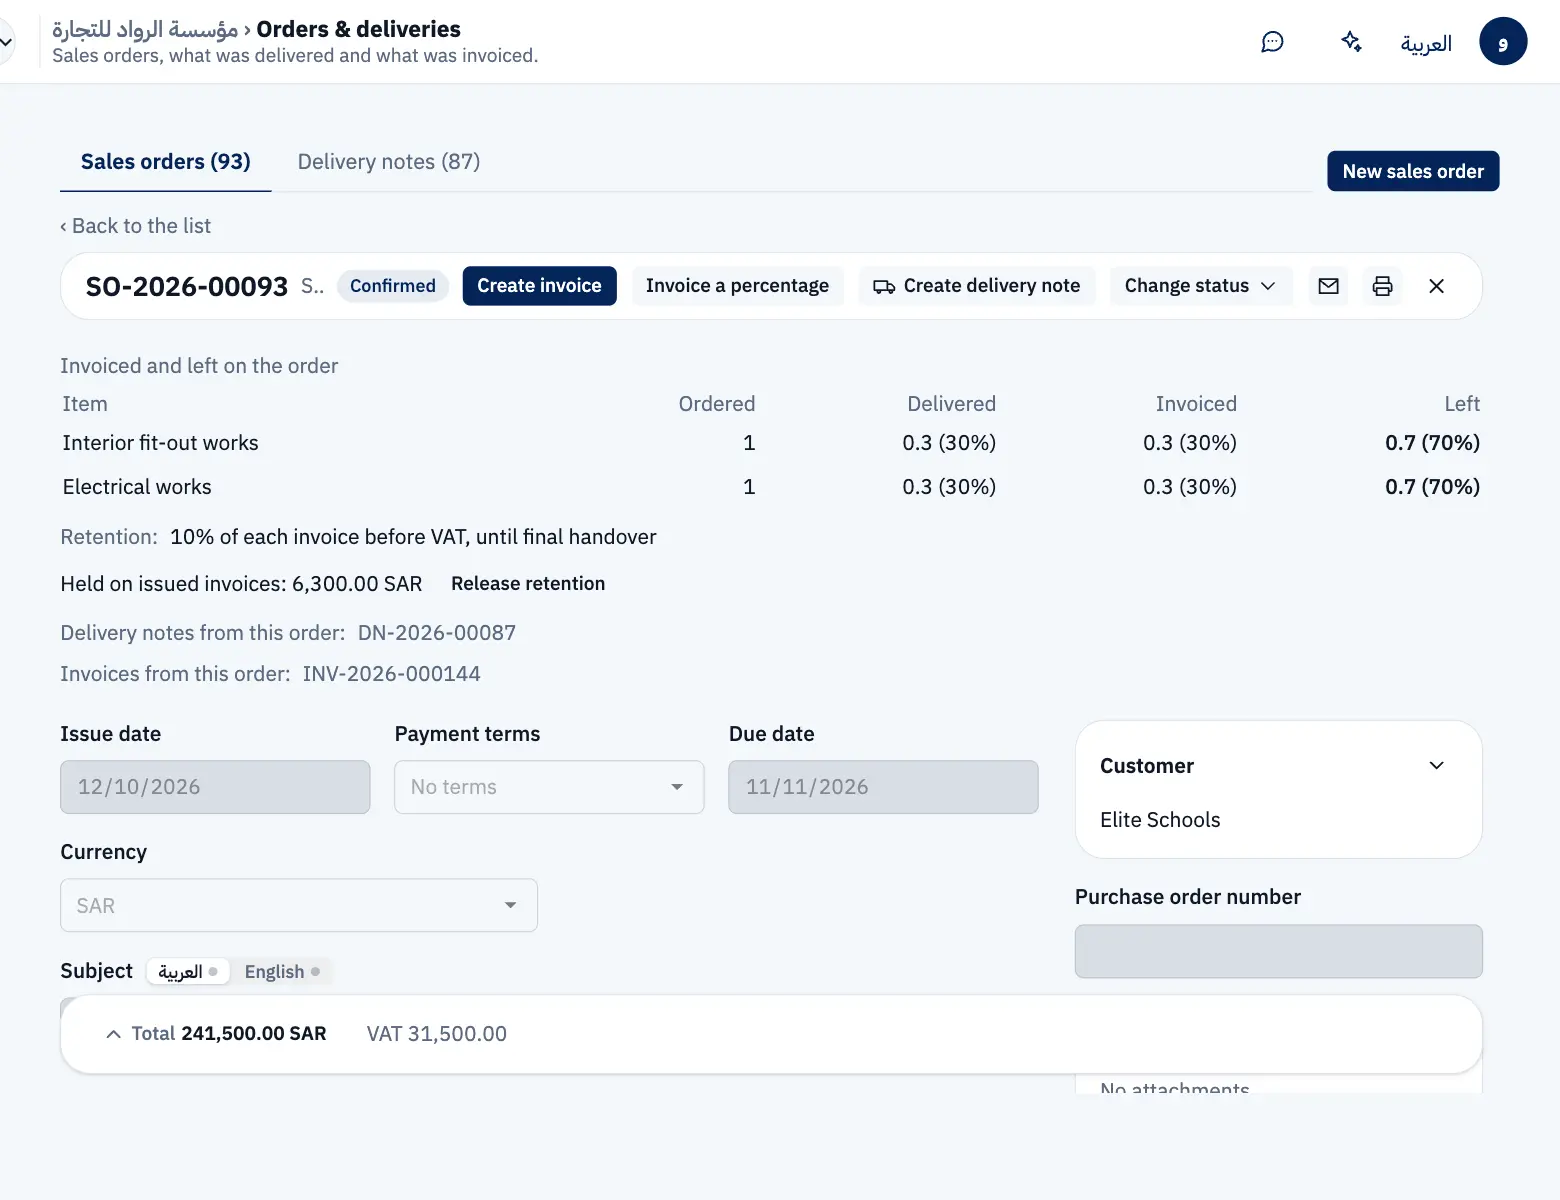Screen dimensions: 1560x1200
Task: Print the sales order
Action: [x=1382, y=286]
